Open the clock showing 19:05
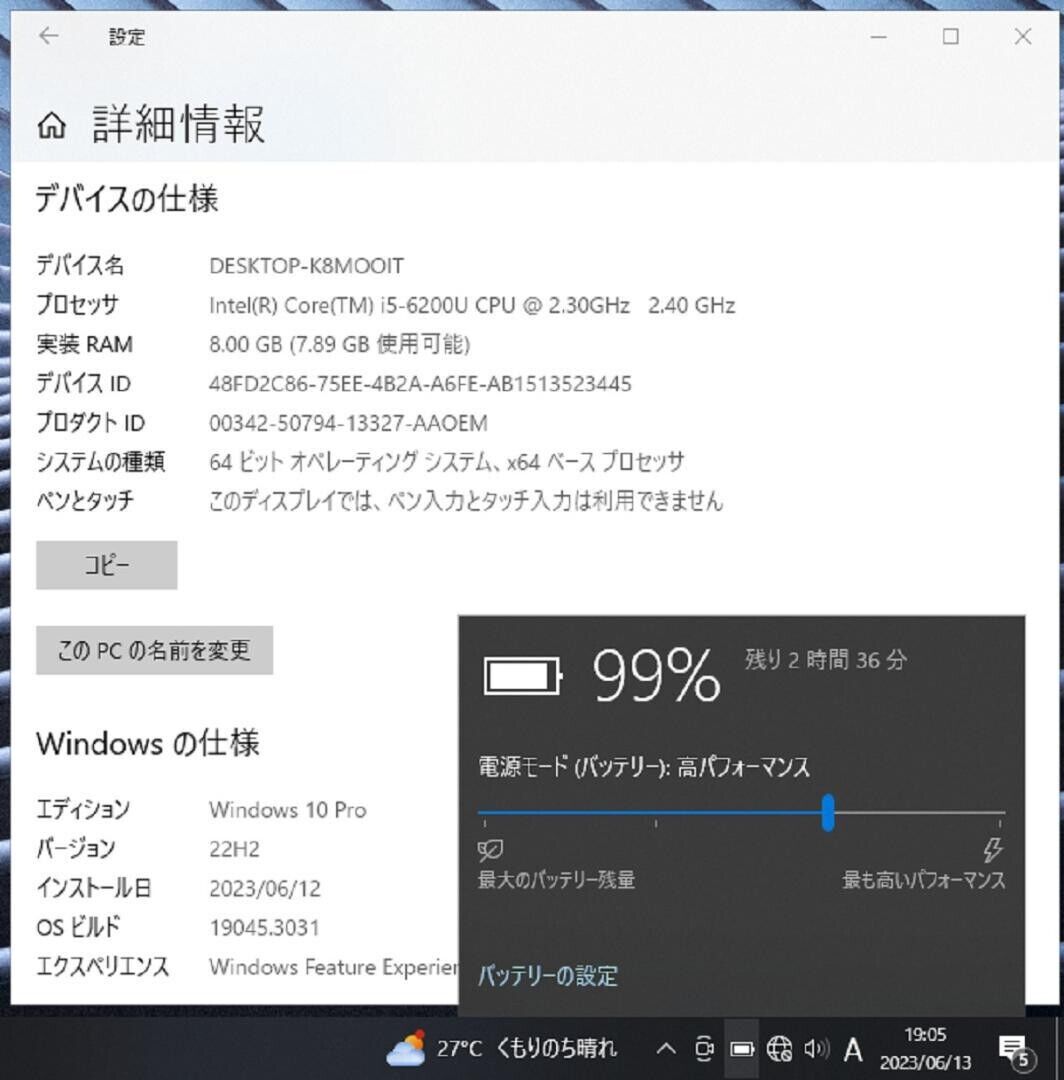 tap(925, 1048)
